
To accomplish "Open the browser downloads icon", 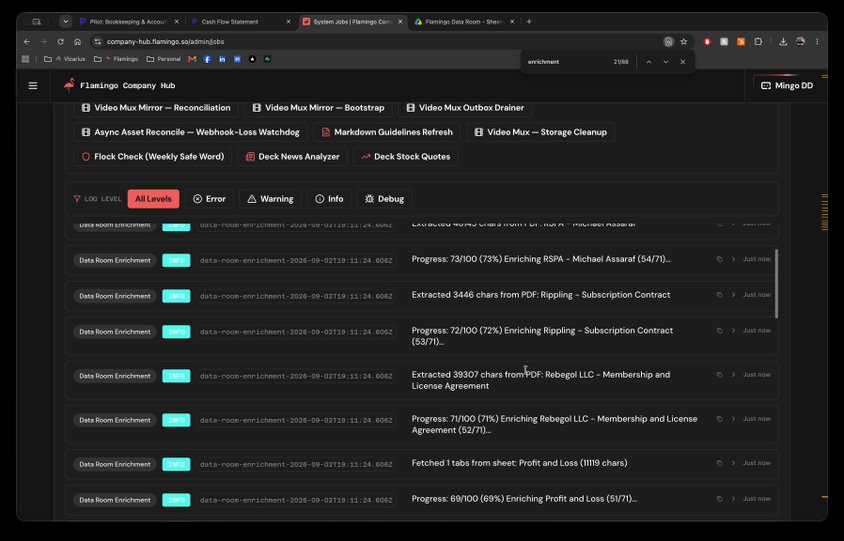I will point(783,41).
